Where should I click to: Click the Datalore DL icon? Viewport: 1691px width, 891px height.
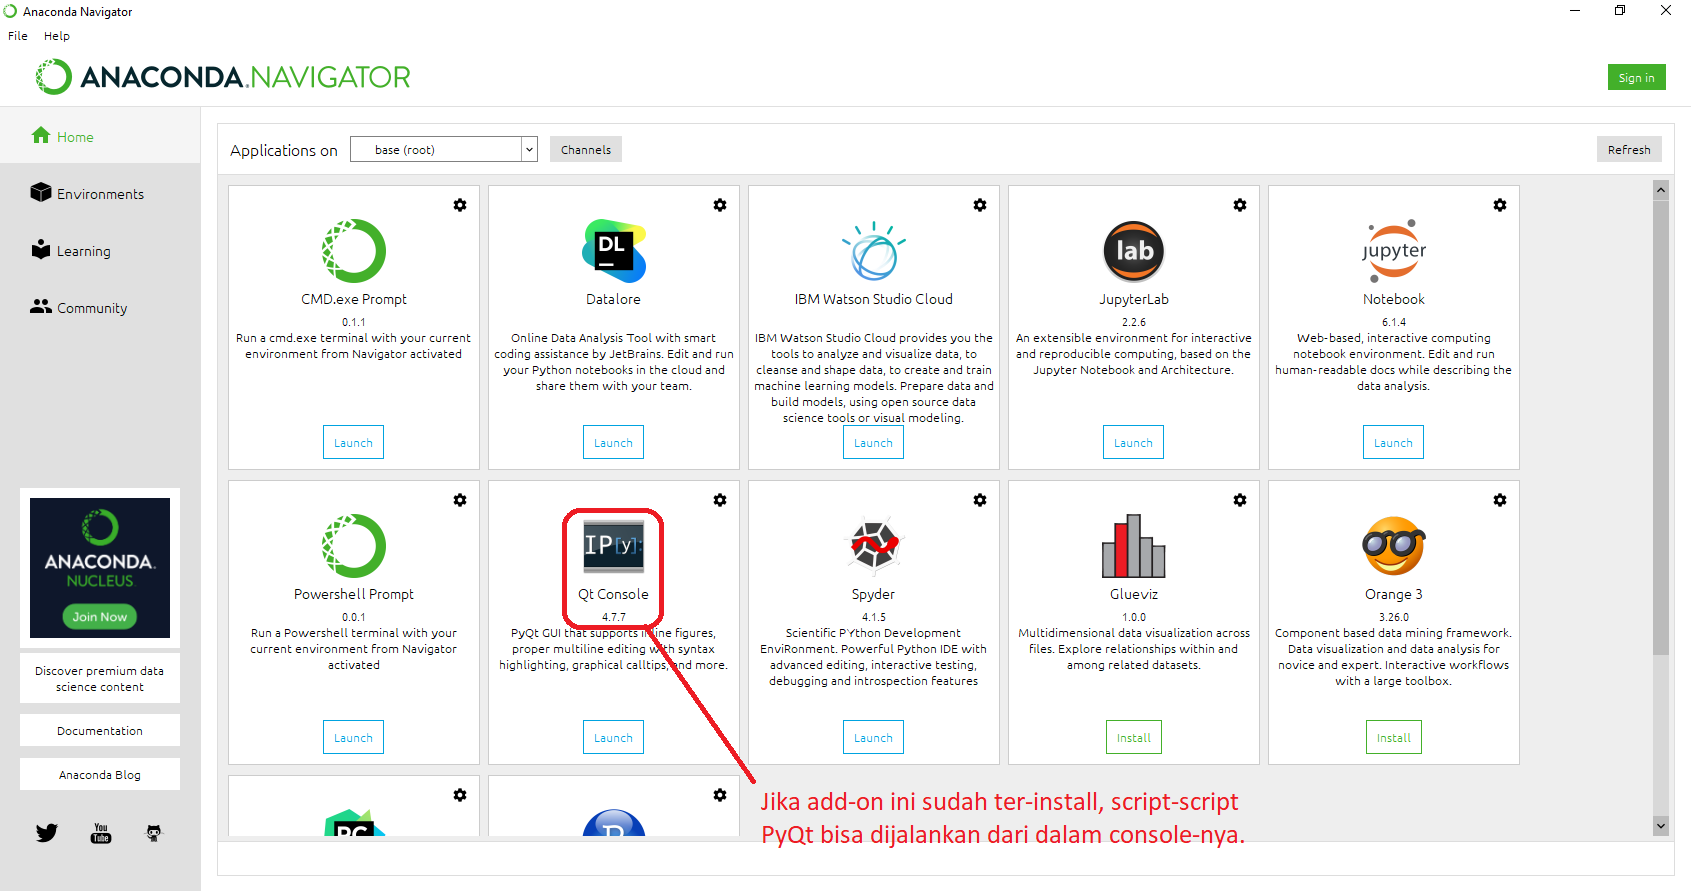(614, 251)
